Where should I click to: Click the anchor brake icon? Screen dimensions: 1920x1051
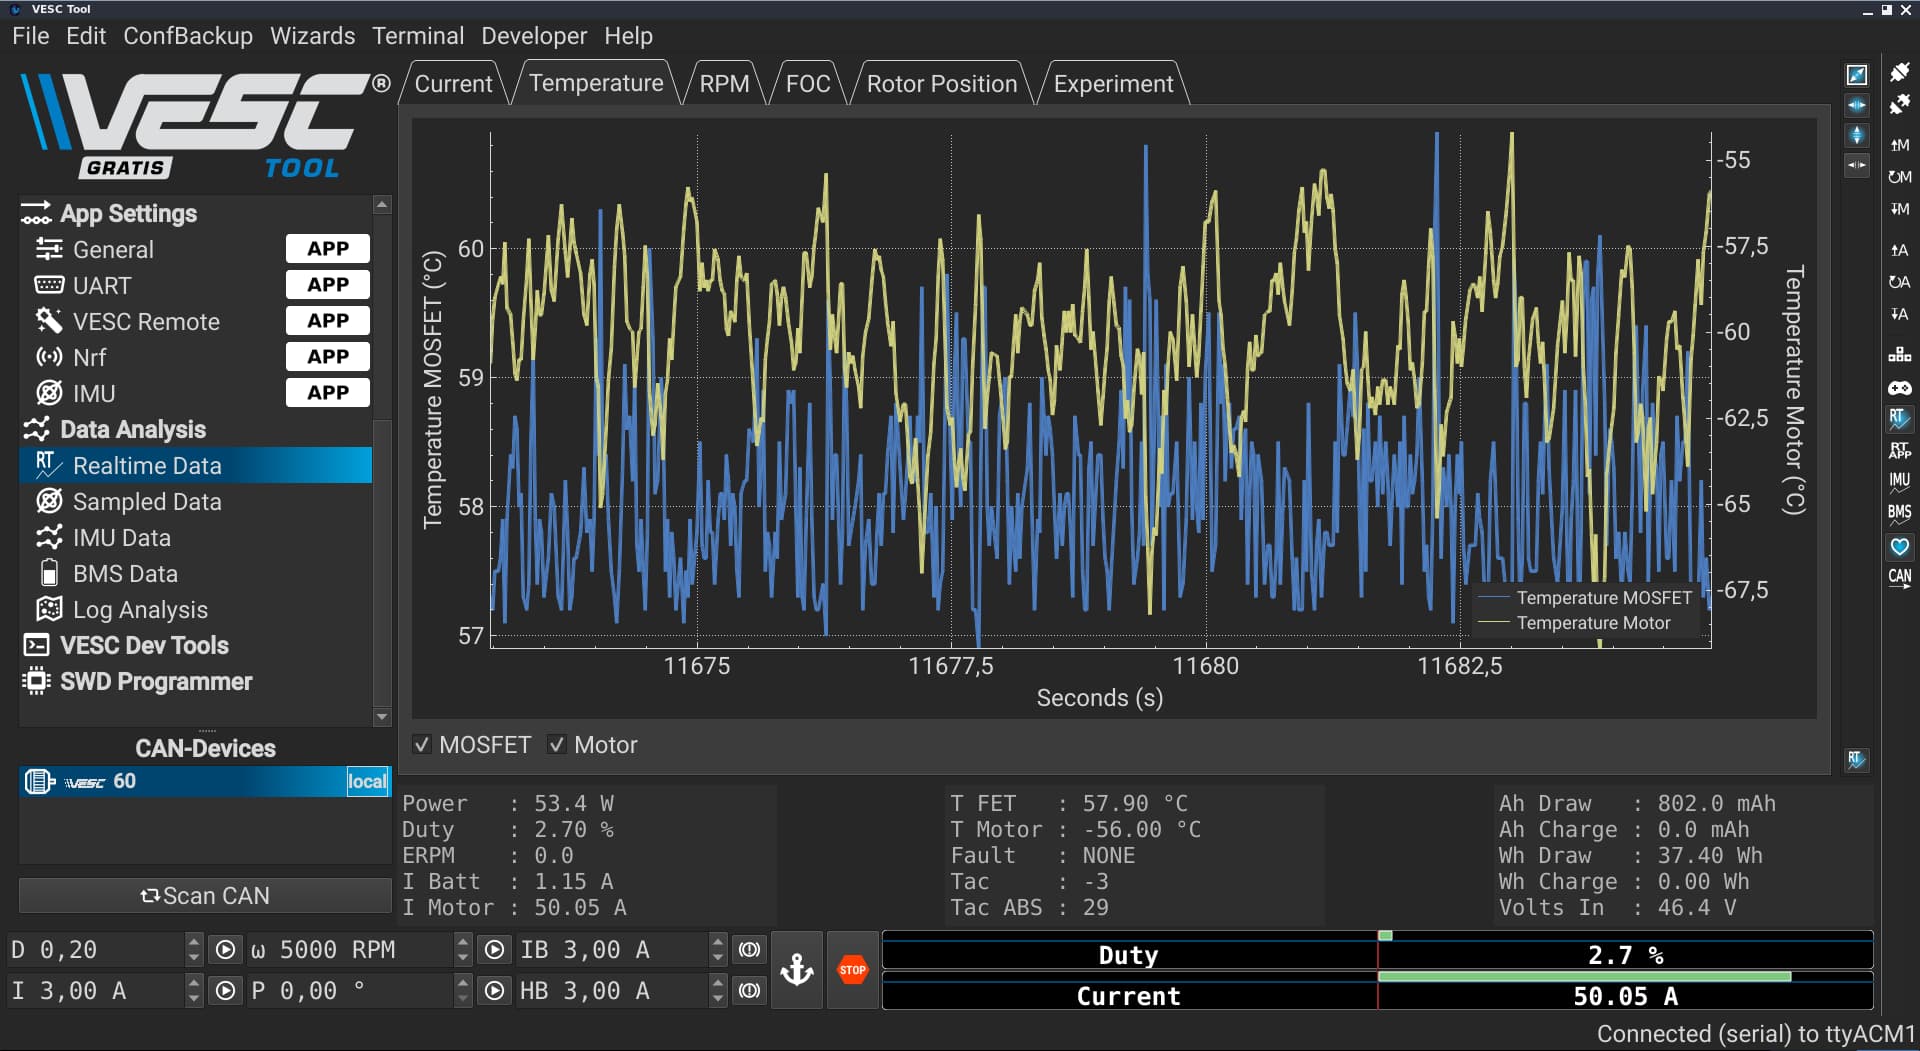(797, 970)
